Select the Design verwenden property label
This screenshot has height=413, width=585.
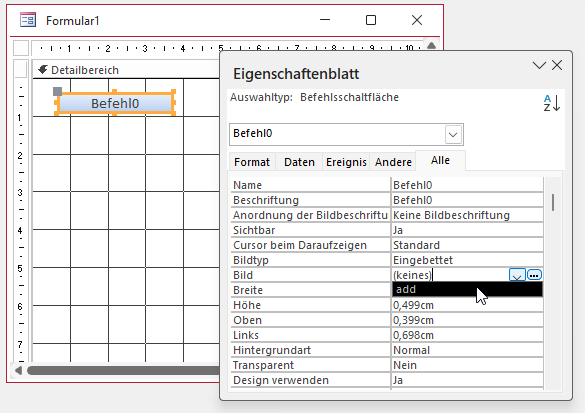(x=310, y=380)
